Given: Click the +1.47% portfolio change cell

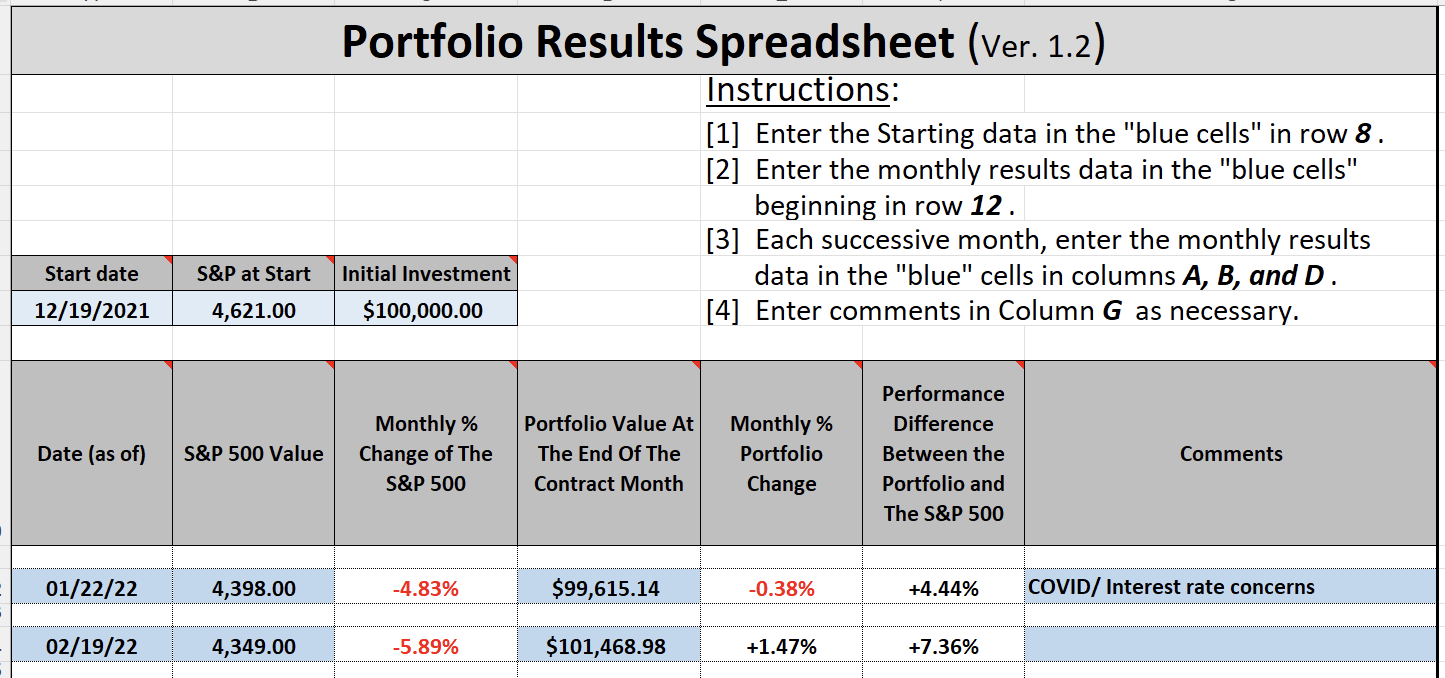Looking at the screenshot, I should (x=781, y=647).
